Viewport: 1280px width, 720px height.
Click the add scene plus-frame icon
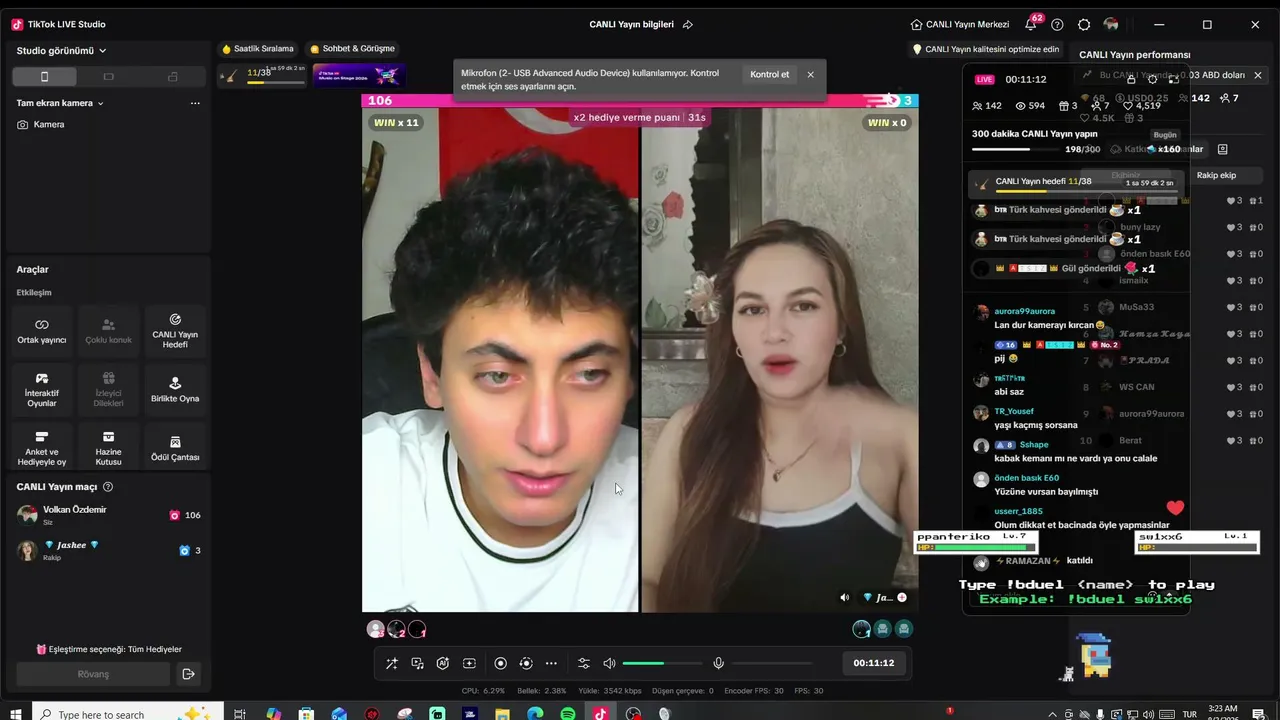469,663
